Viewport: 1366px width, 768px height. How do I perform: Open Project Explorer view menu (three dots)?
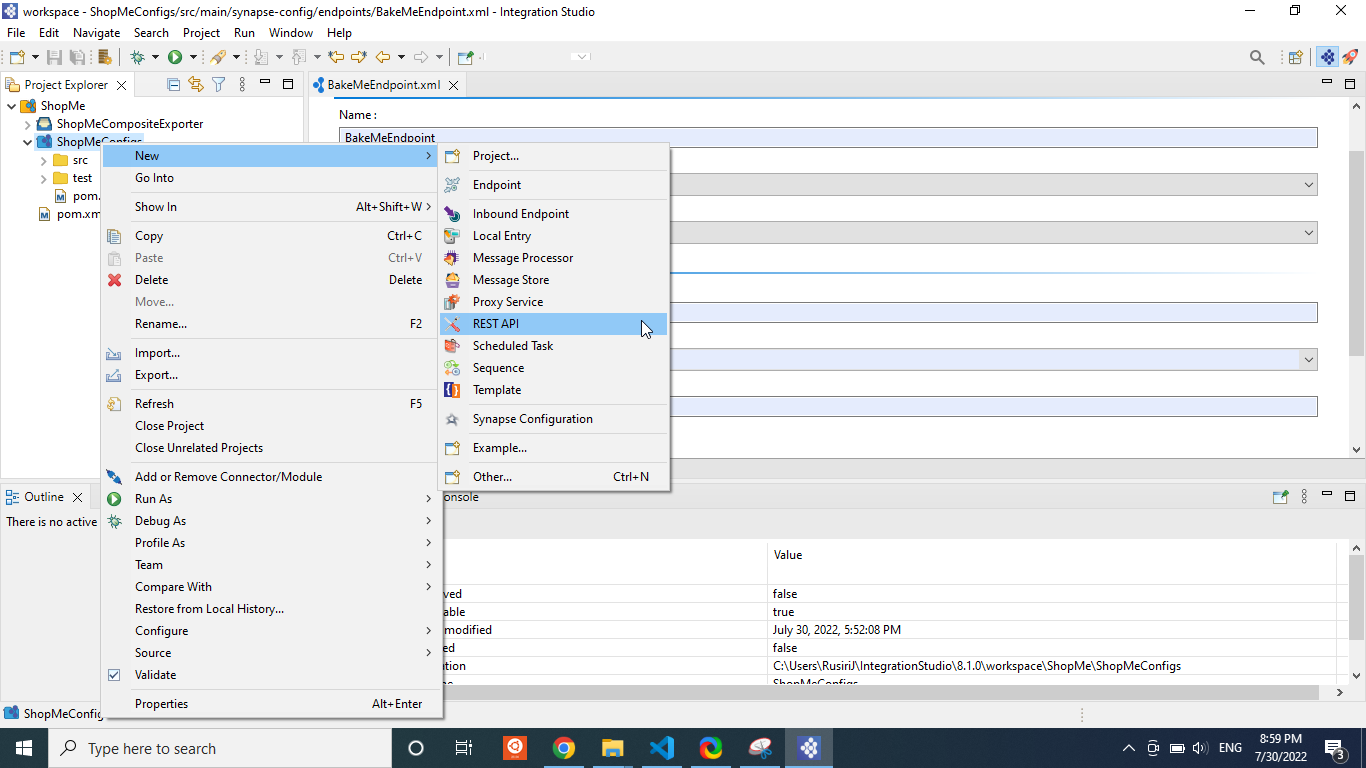pos(242,85)
